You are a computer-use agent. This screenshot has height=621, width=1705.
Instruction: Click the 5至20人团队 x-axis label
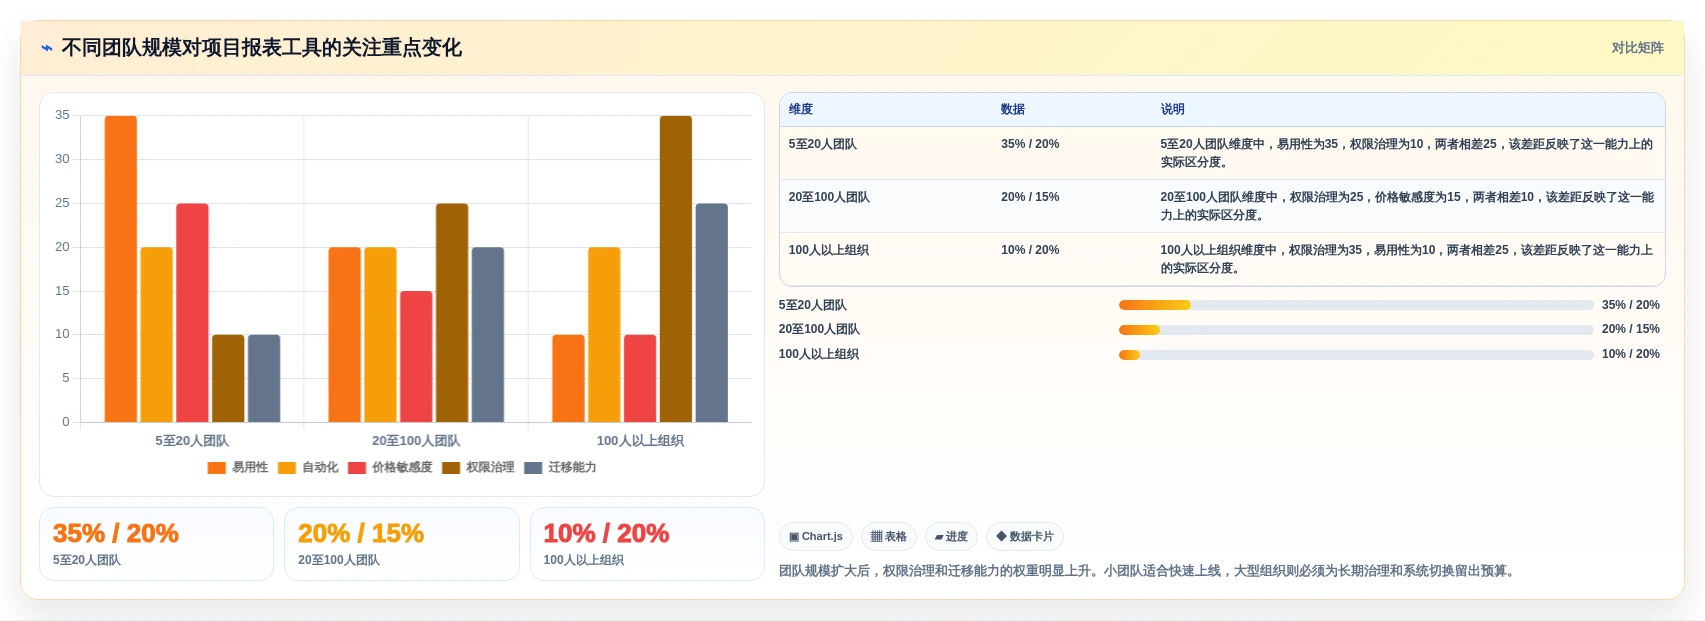[192, 441]
